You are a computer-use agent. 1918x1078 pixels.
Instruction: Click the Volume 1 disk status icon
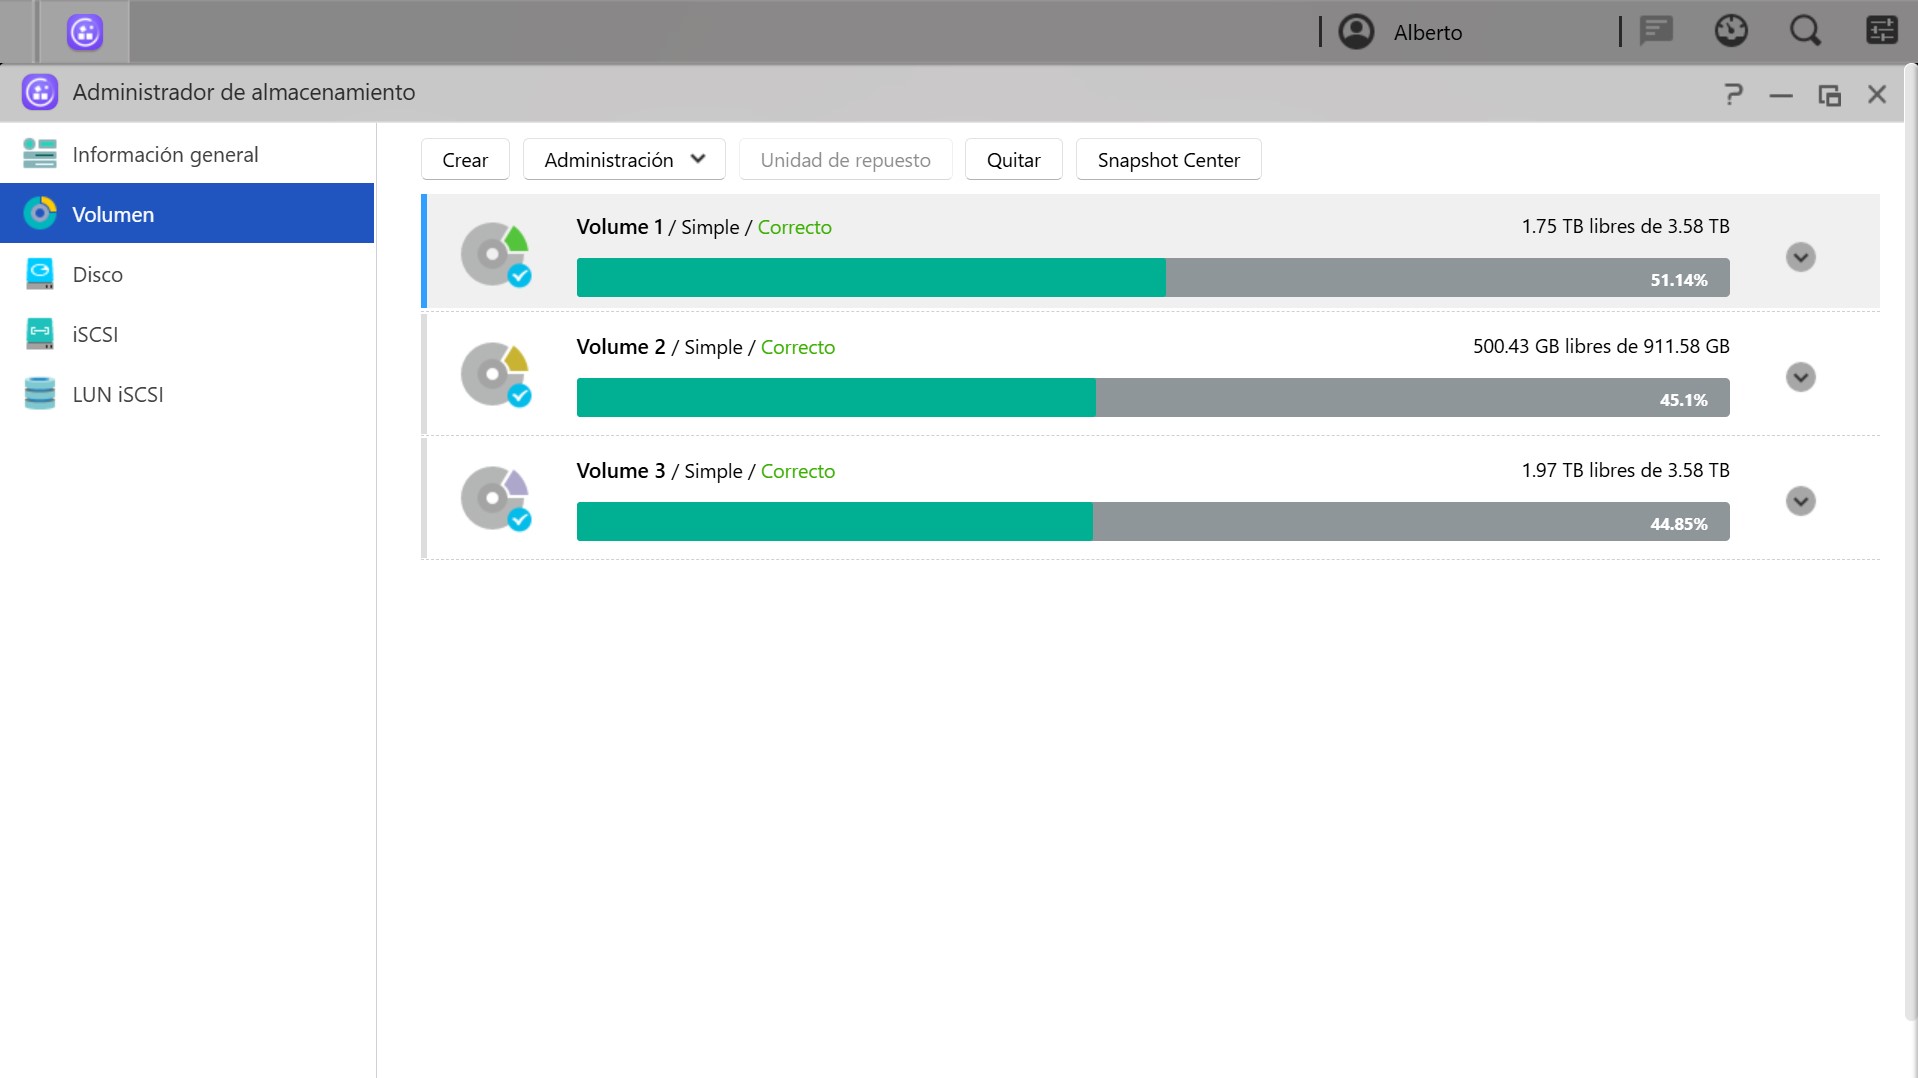click(x=495, y=255)
